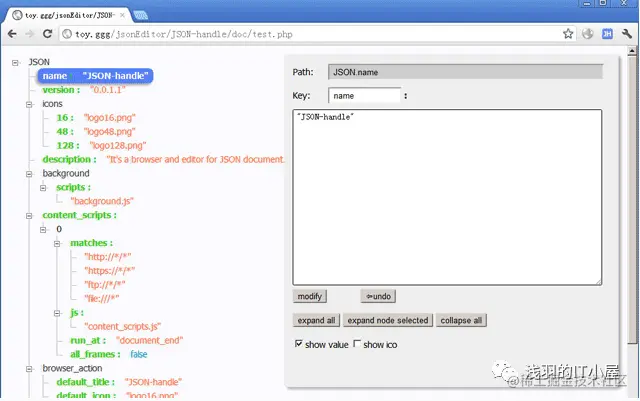Collapse the scripts node
The image size is (640, 401).
[43, 188]
